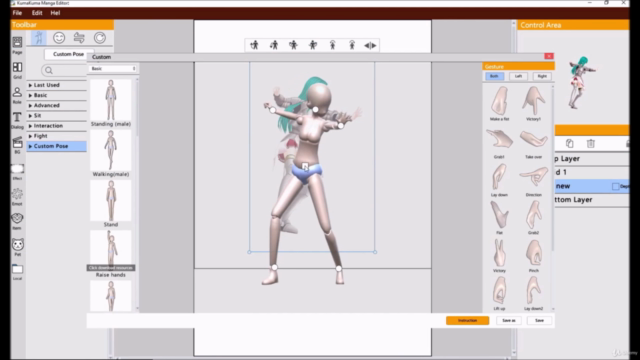Click the circular rotate icon in toolbar
Viewport: 640px width, 360px height.
[100, 38]
